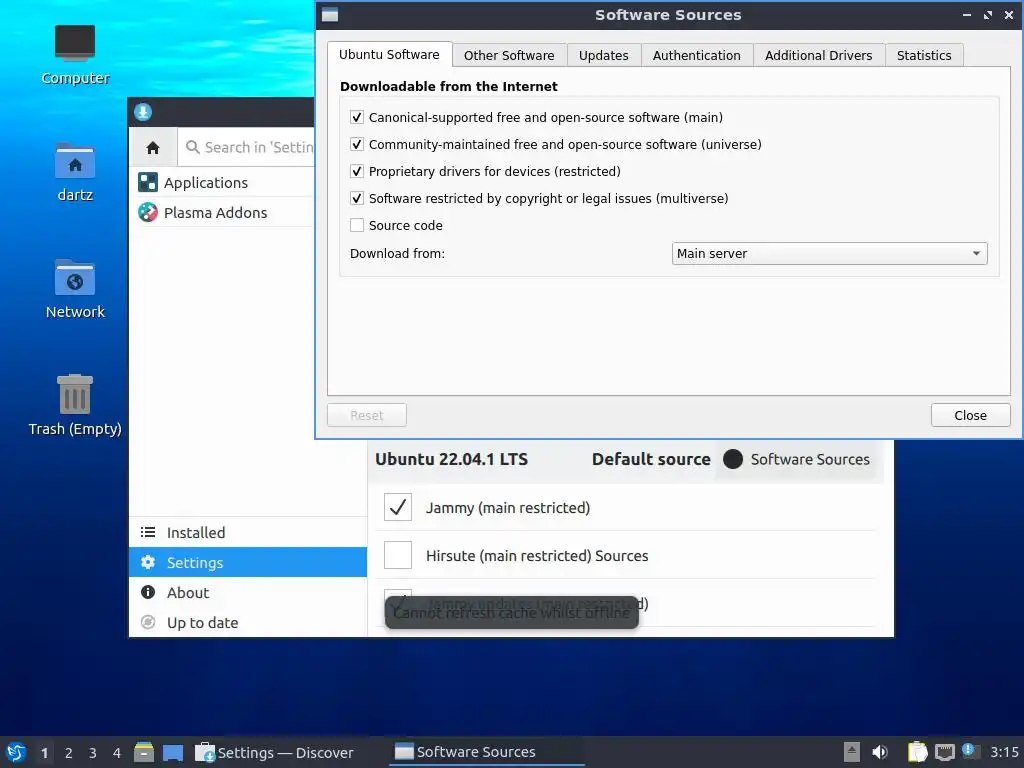Switch to the Other Software tab

click(509, 56)
